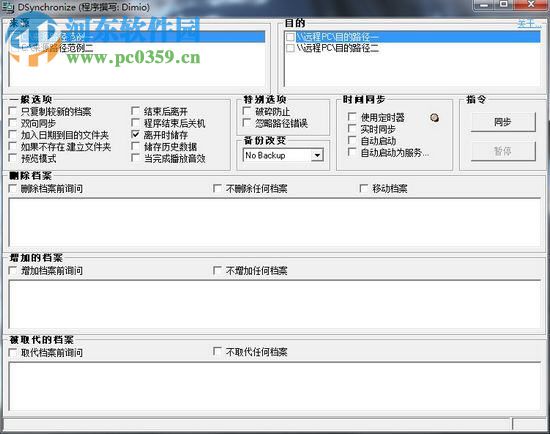
Task: Toggle 自动启动 checkbox
Action: pyautogui.click(x=352, y=140)
